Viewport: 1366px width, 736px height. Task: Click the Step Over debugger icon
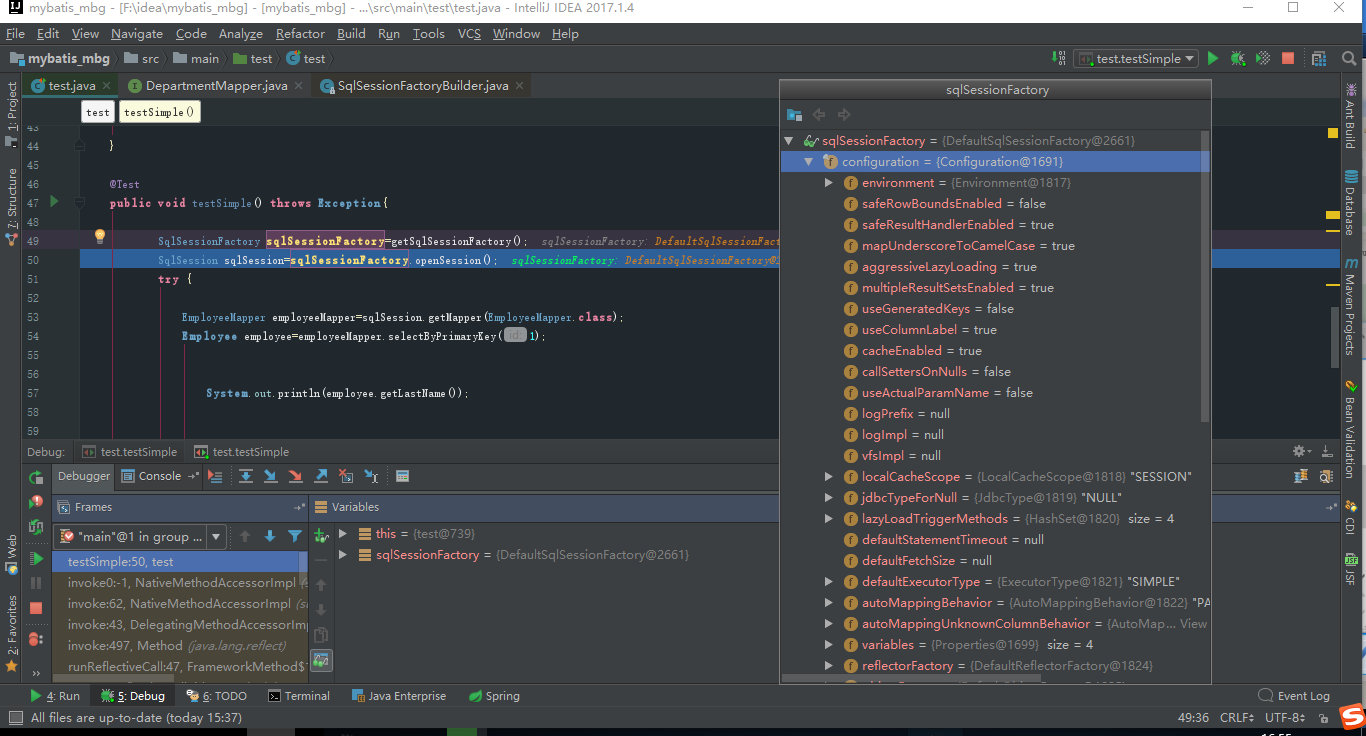[246, 477]
